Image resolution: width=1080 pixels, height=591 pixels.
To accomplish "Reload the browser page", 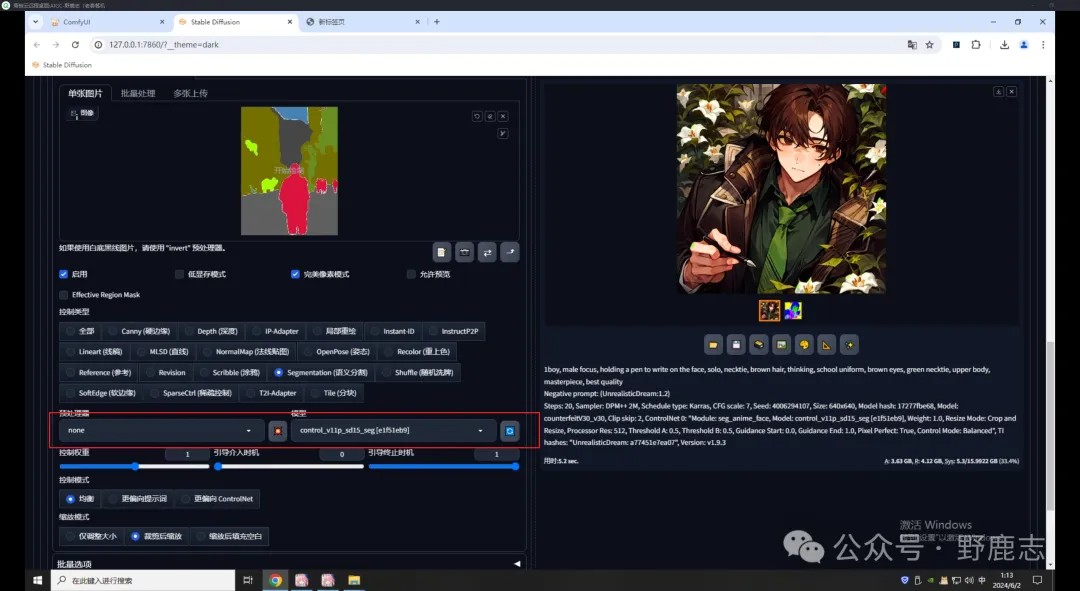I will pos(75,45).
